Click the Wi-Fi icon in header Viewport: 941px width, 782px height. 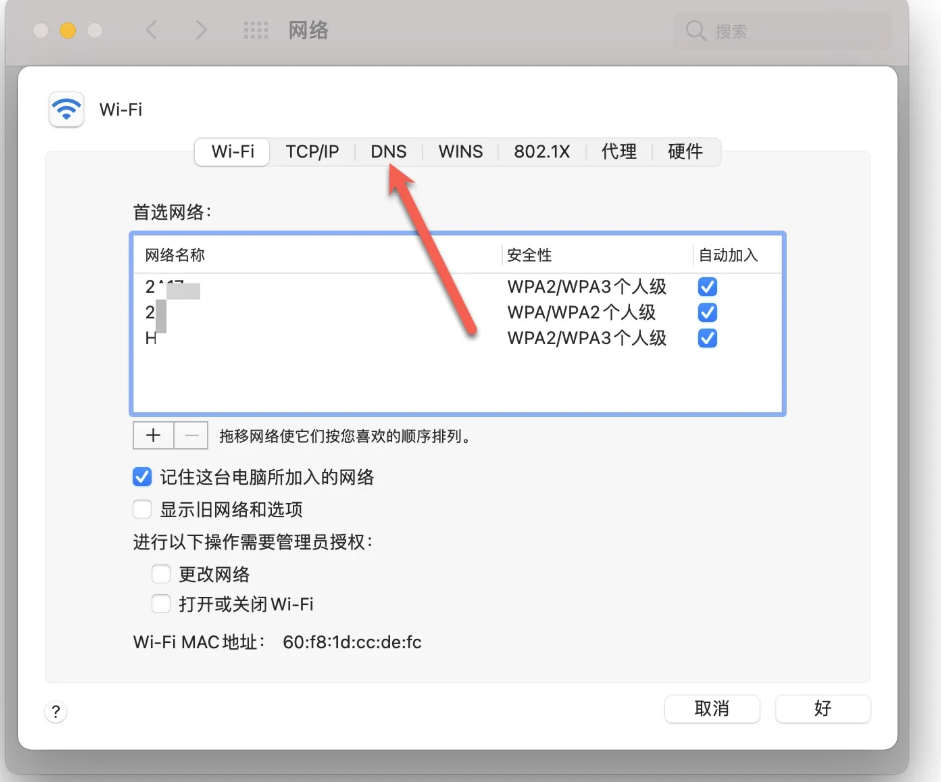click(67, 109)
